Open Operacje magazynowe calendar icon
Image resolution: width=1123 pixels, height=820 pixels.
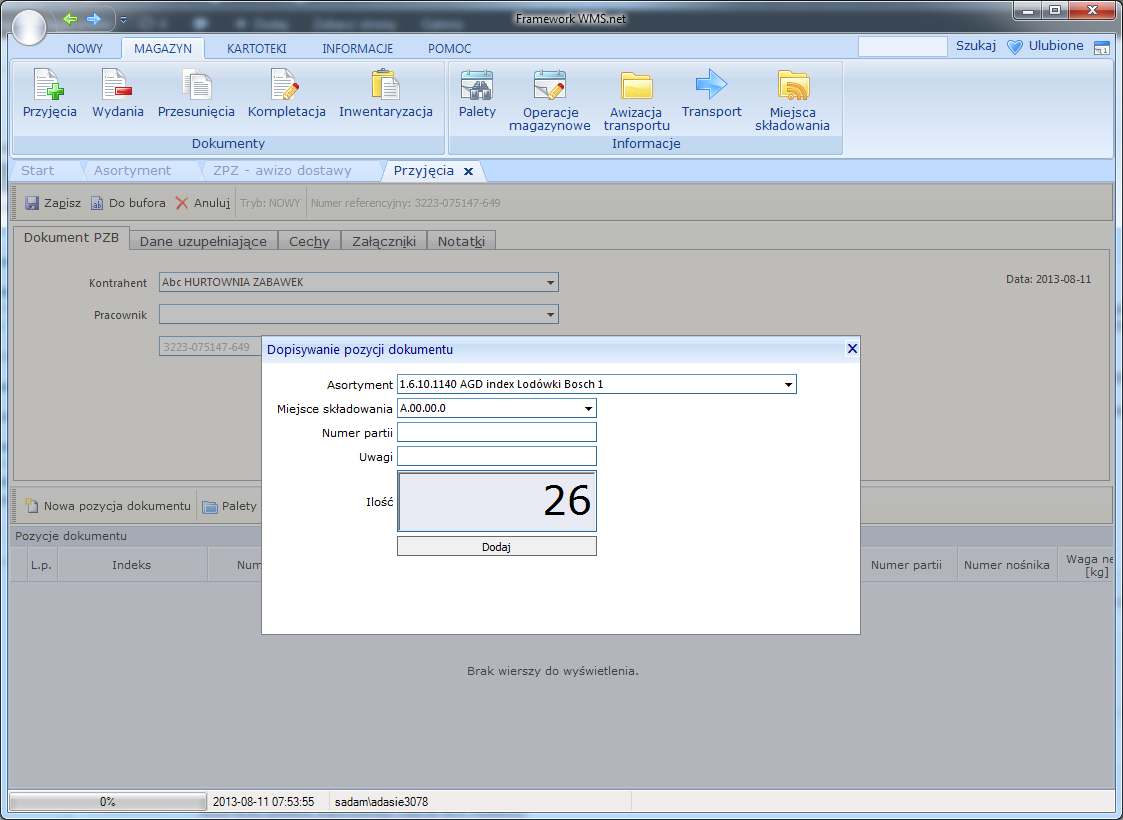pyautogui.click(x=549, y=85)
